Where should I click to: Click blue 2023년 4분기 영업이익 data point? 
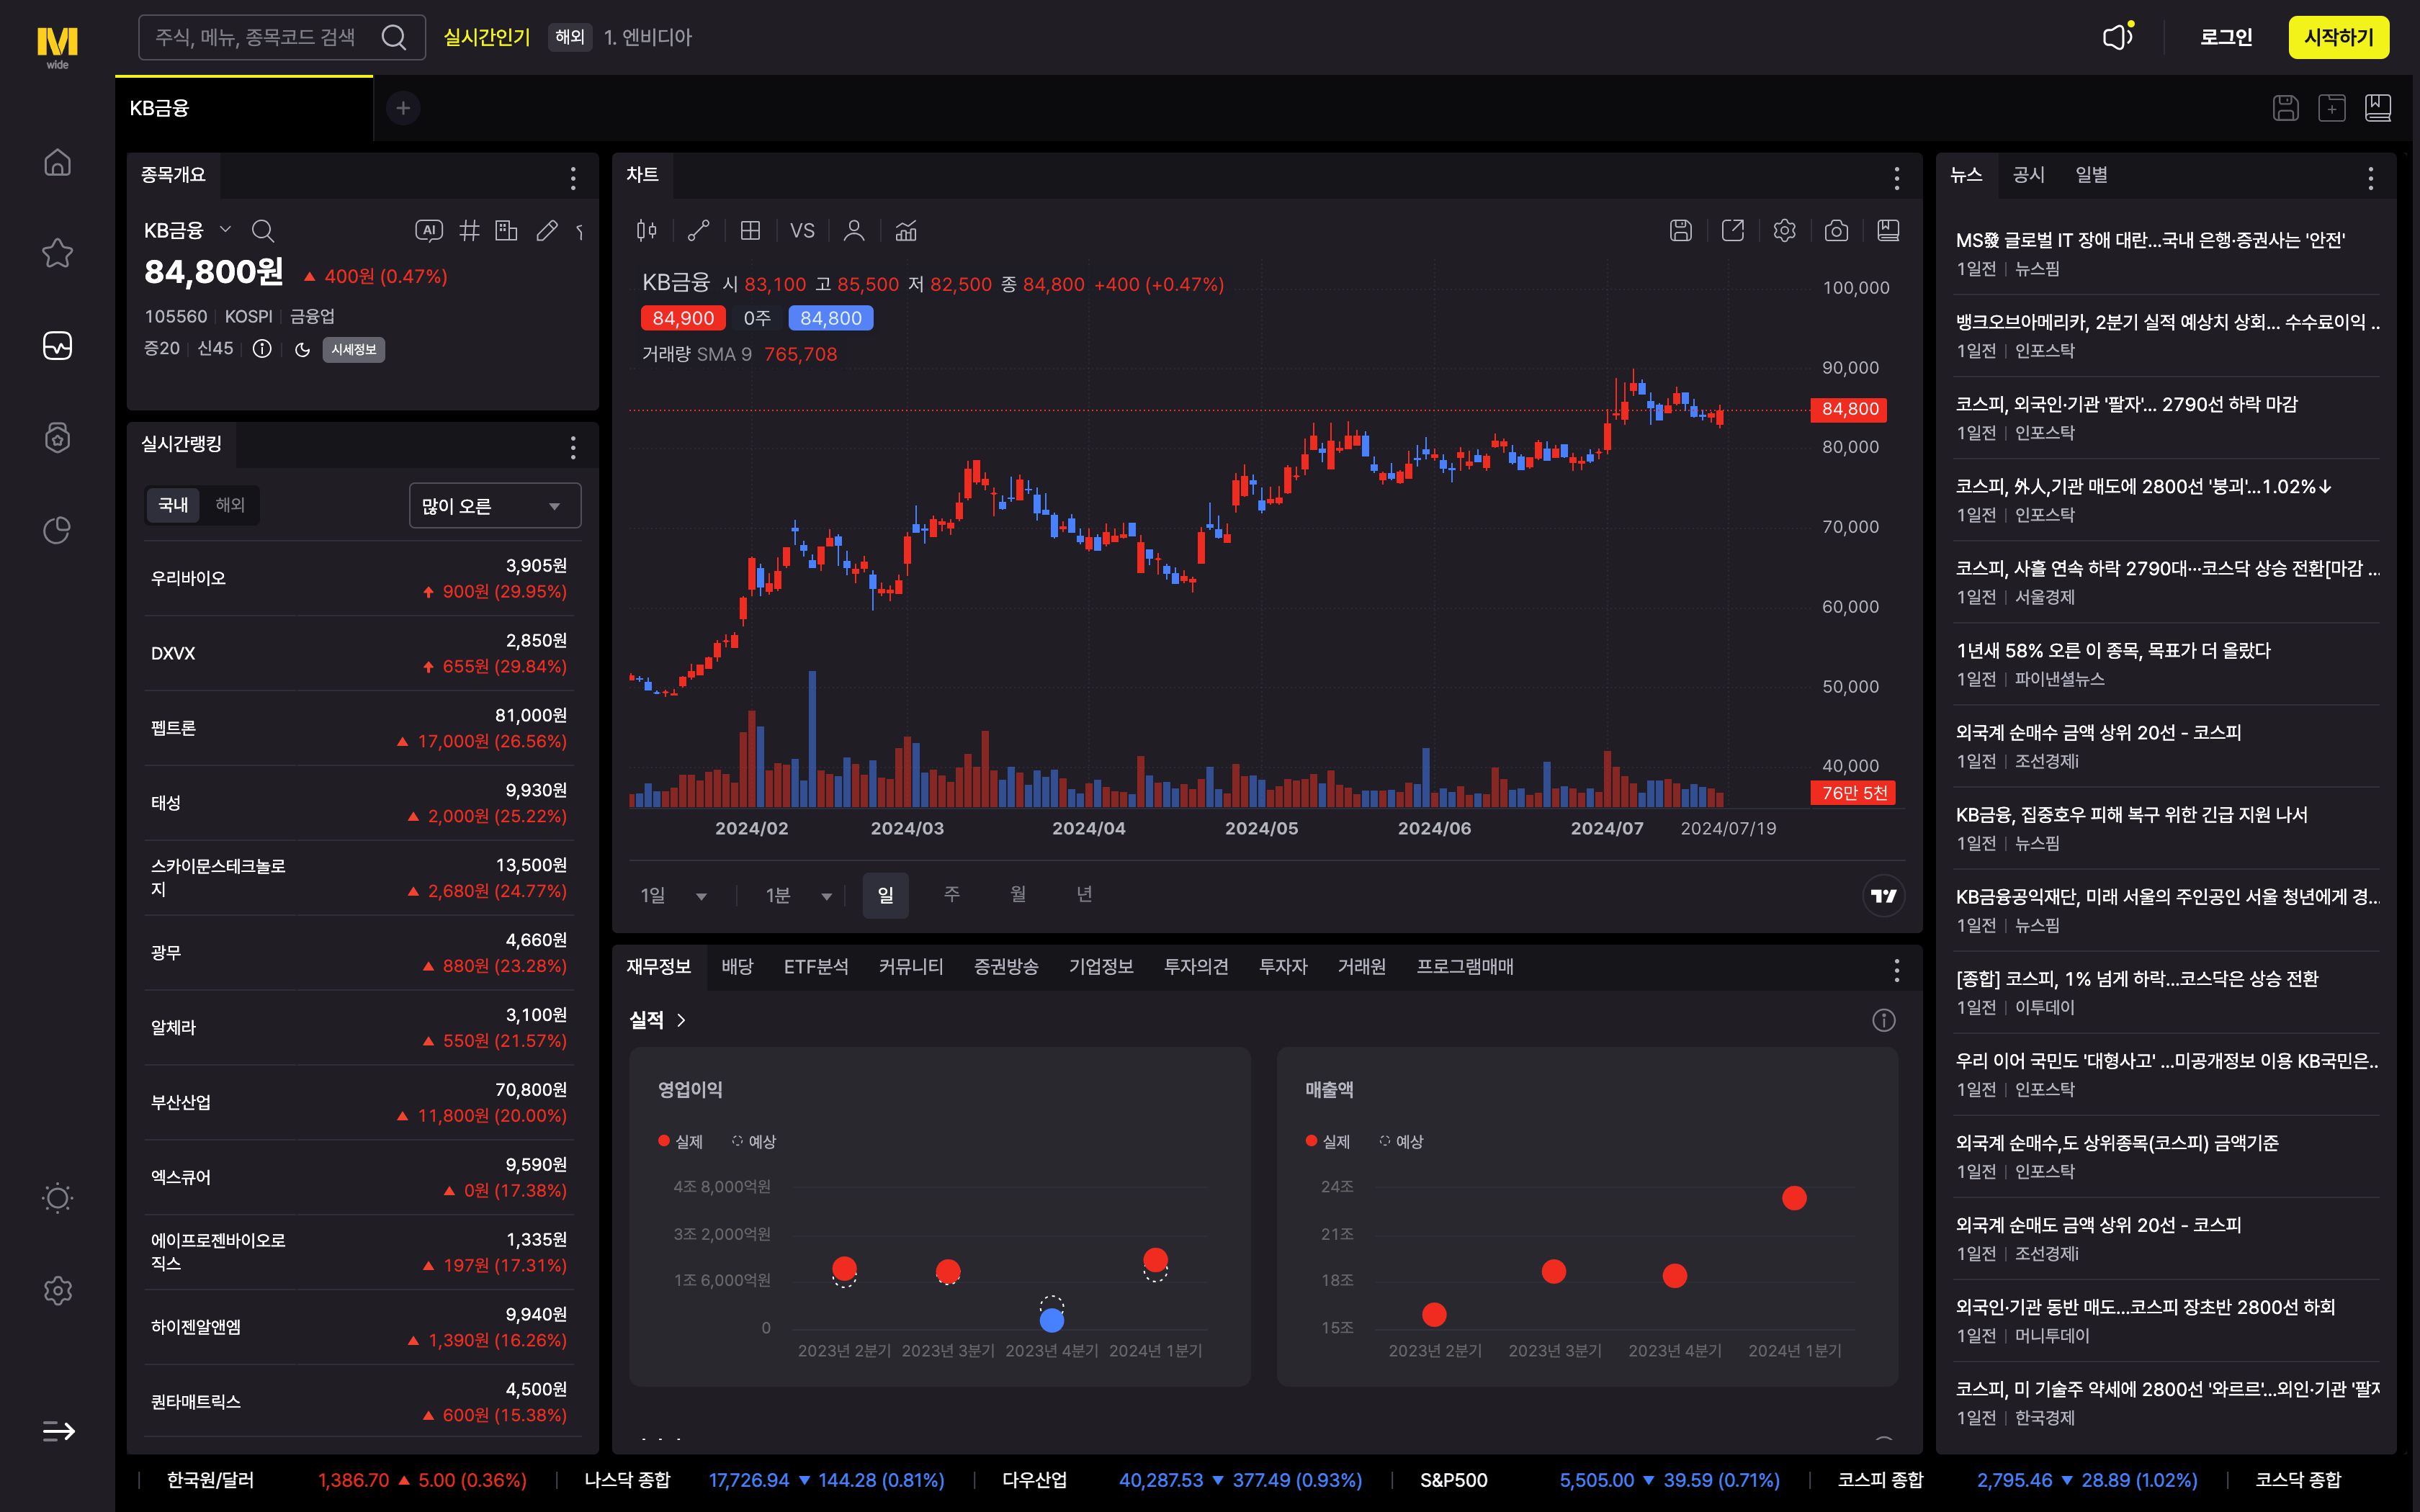pyautogui.click(x=1052, y=1320)
